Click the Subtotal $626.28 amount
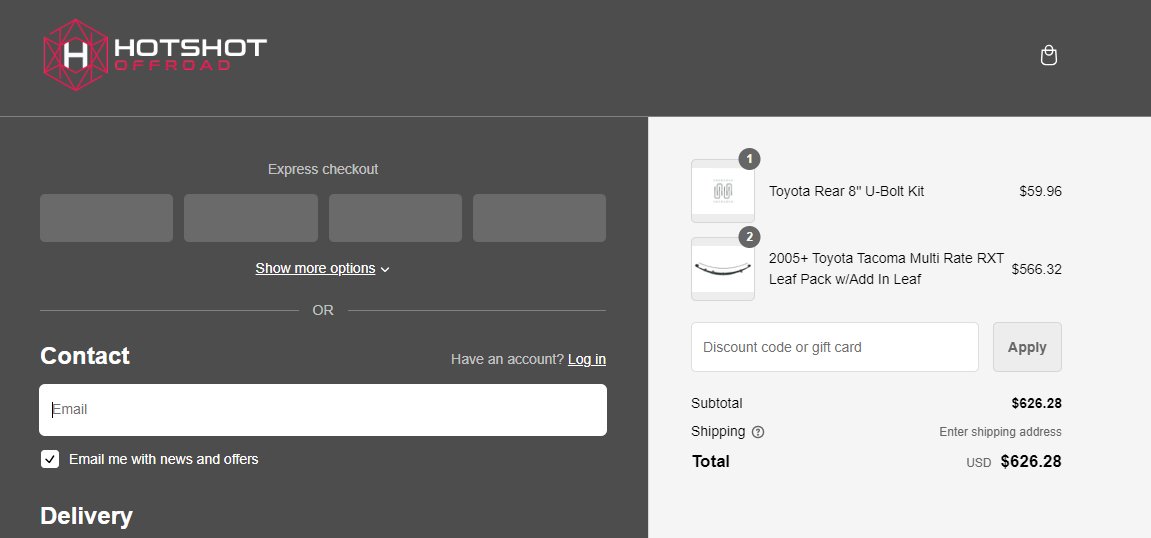This screenshot has height=538, width=1151. tap(1036, 403)
